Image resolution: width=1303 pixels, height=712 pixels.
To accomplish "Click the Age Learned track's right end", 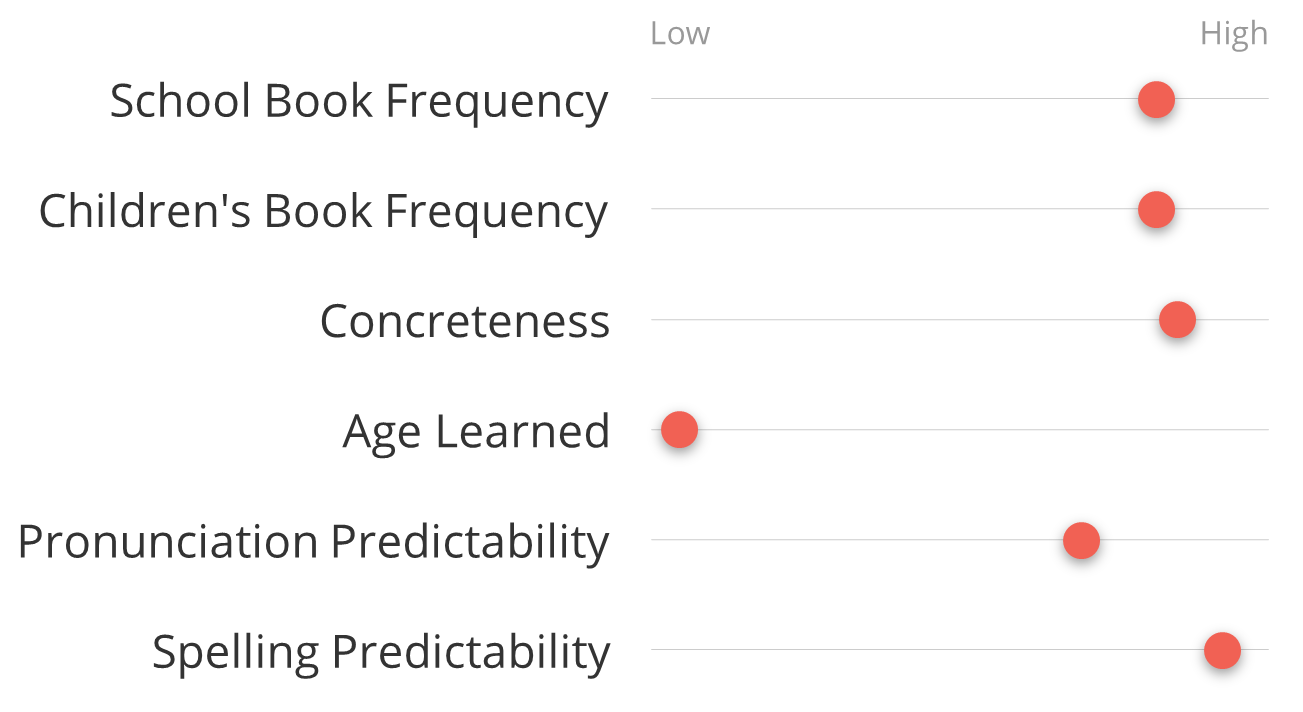I will 1264,430.
